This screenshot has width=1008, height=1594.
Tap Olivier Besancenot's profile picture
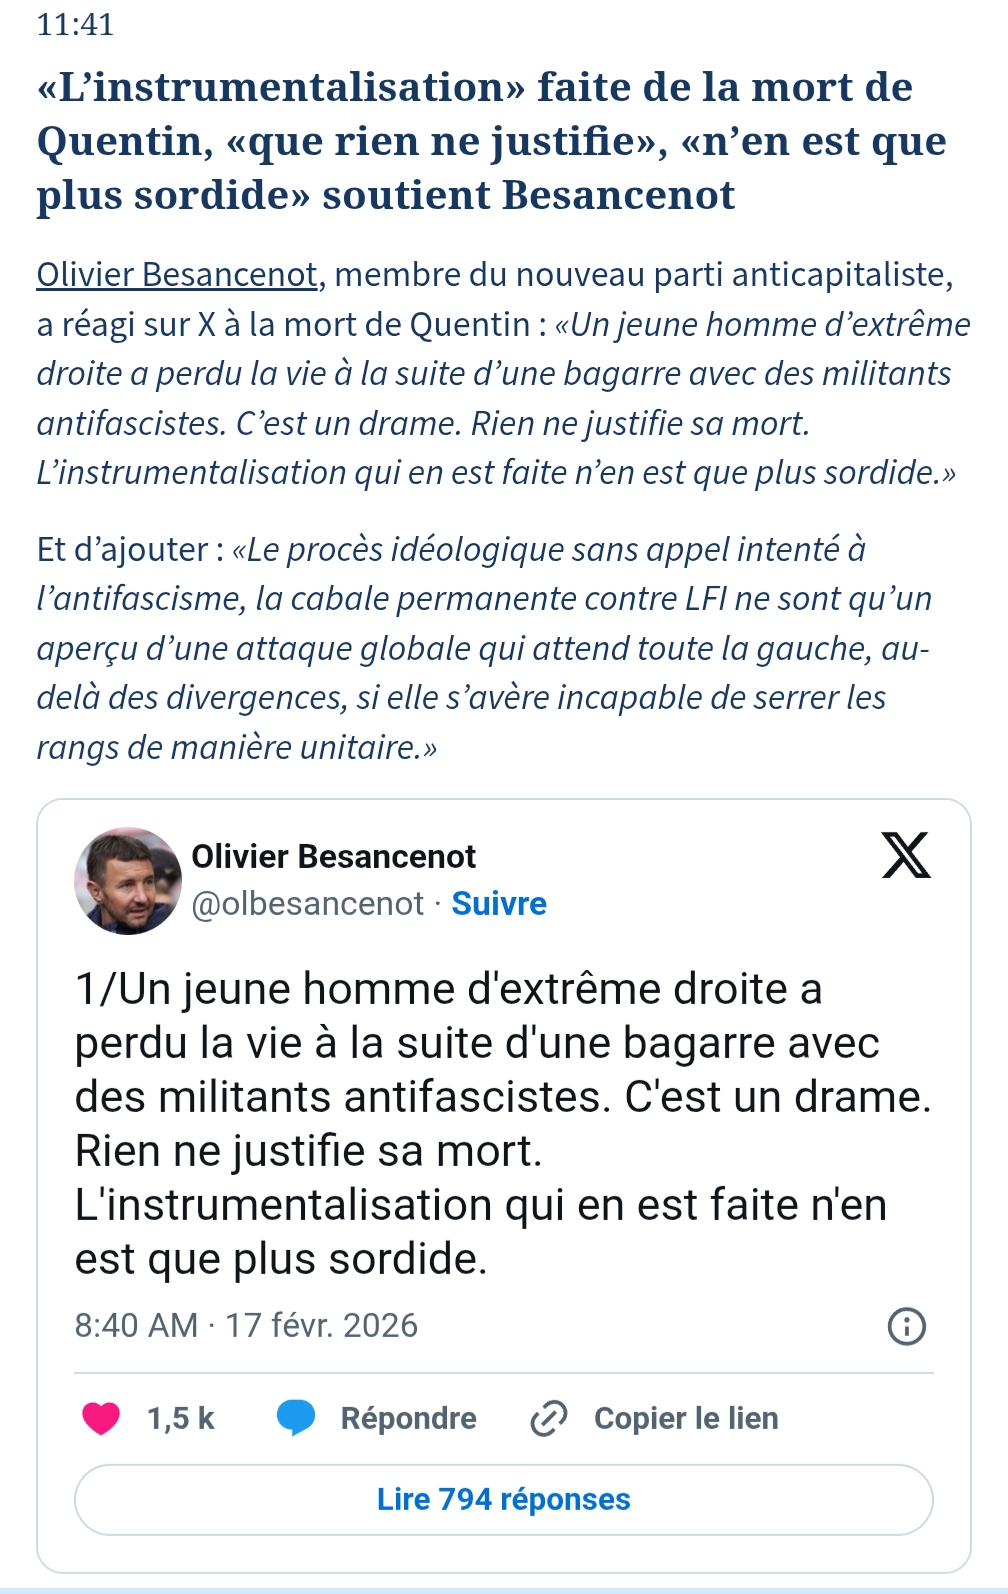pos(128,881)
